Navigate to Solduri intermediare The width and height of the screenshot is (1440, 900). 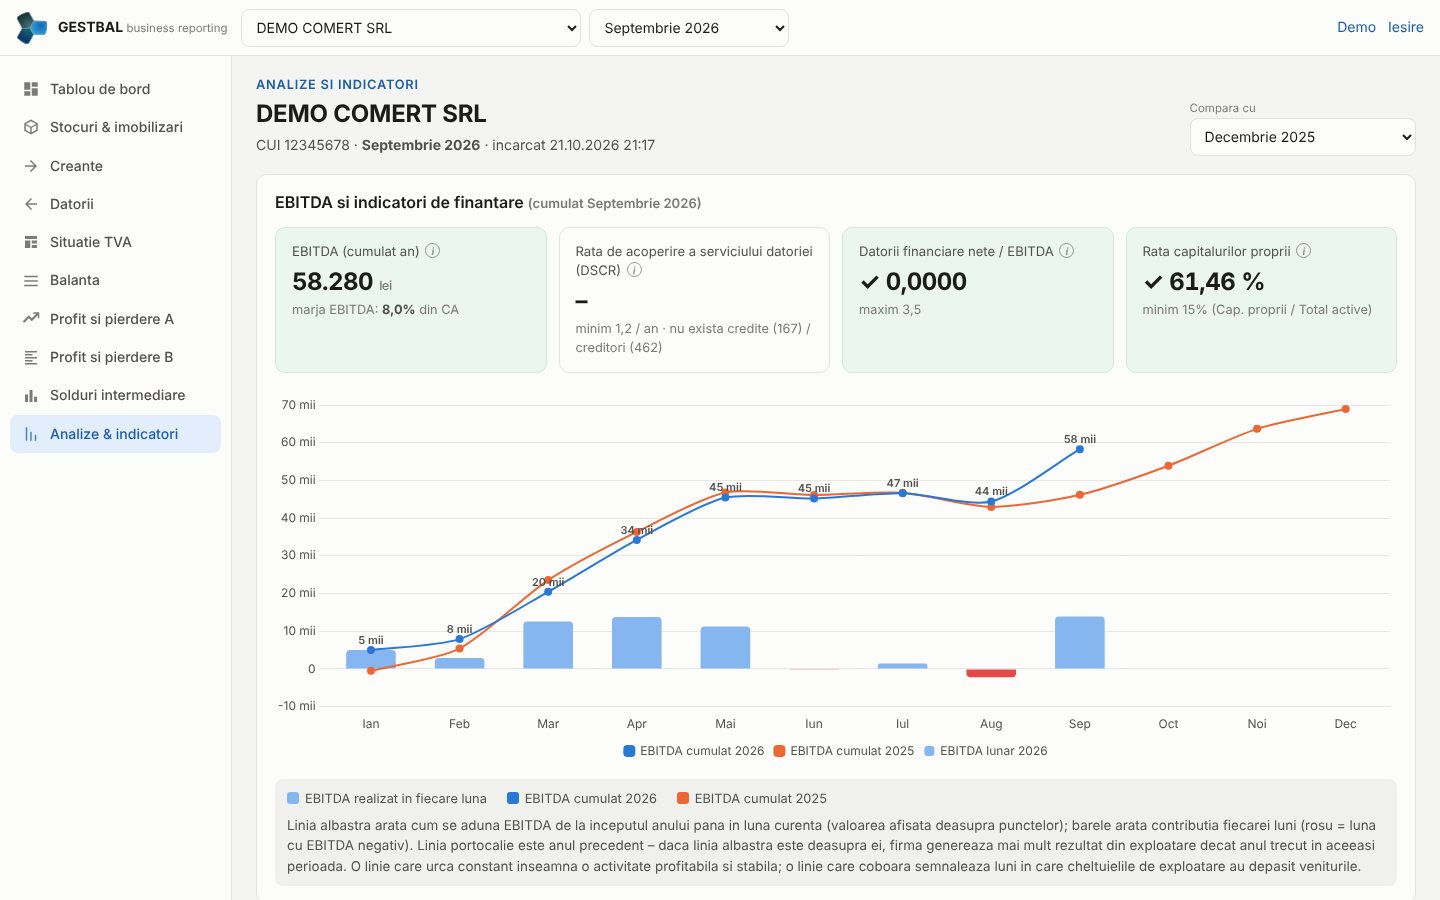click(115, 396)
